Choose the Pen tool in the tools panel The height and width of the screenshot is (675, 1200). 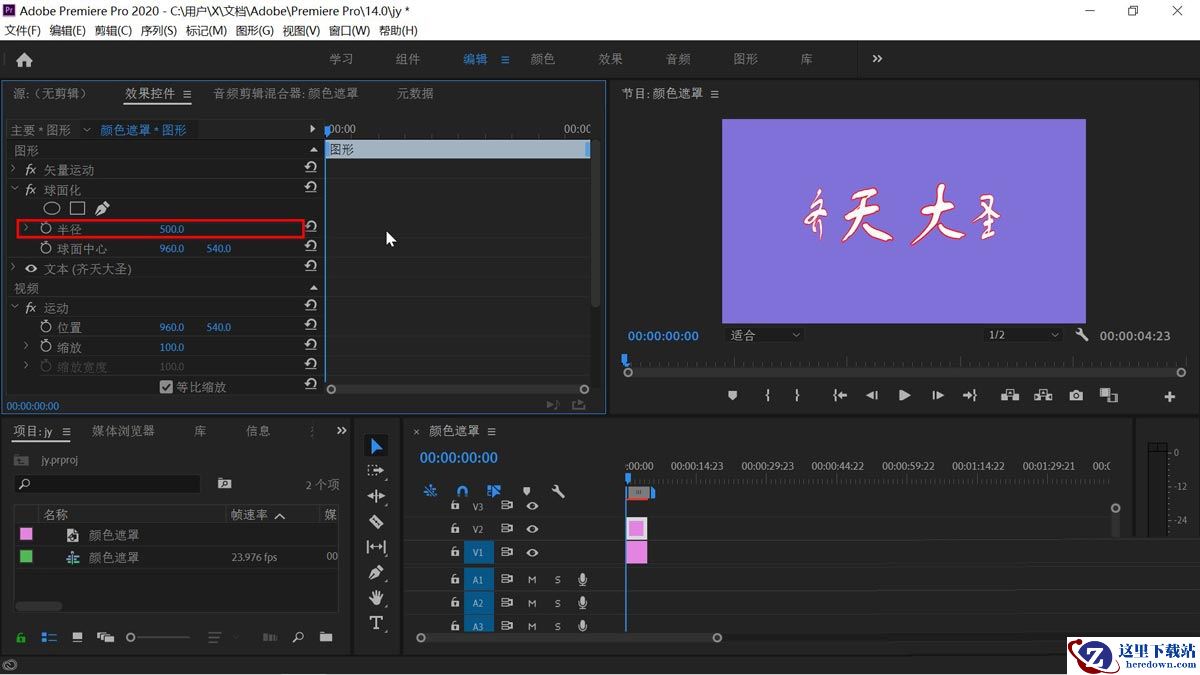click(x=376, y=572)
